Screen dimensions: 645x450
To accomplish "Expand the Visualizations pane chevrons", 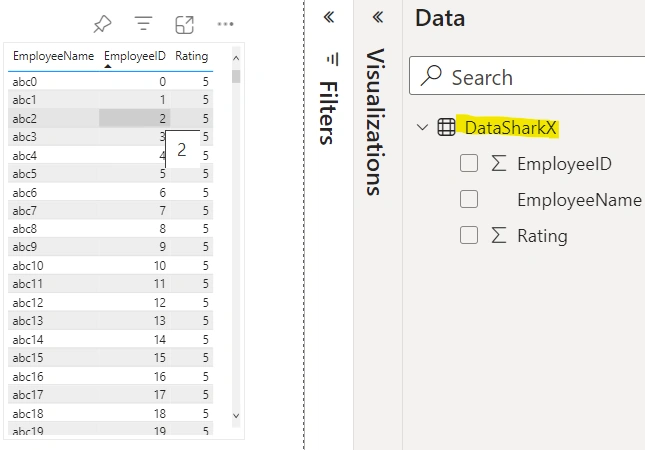I will click(378, 17).
